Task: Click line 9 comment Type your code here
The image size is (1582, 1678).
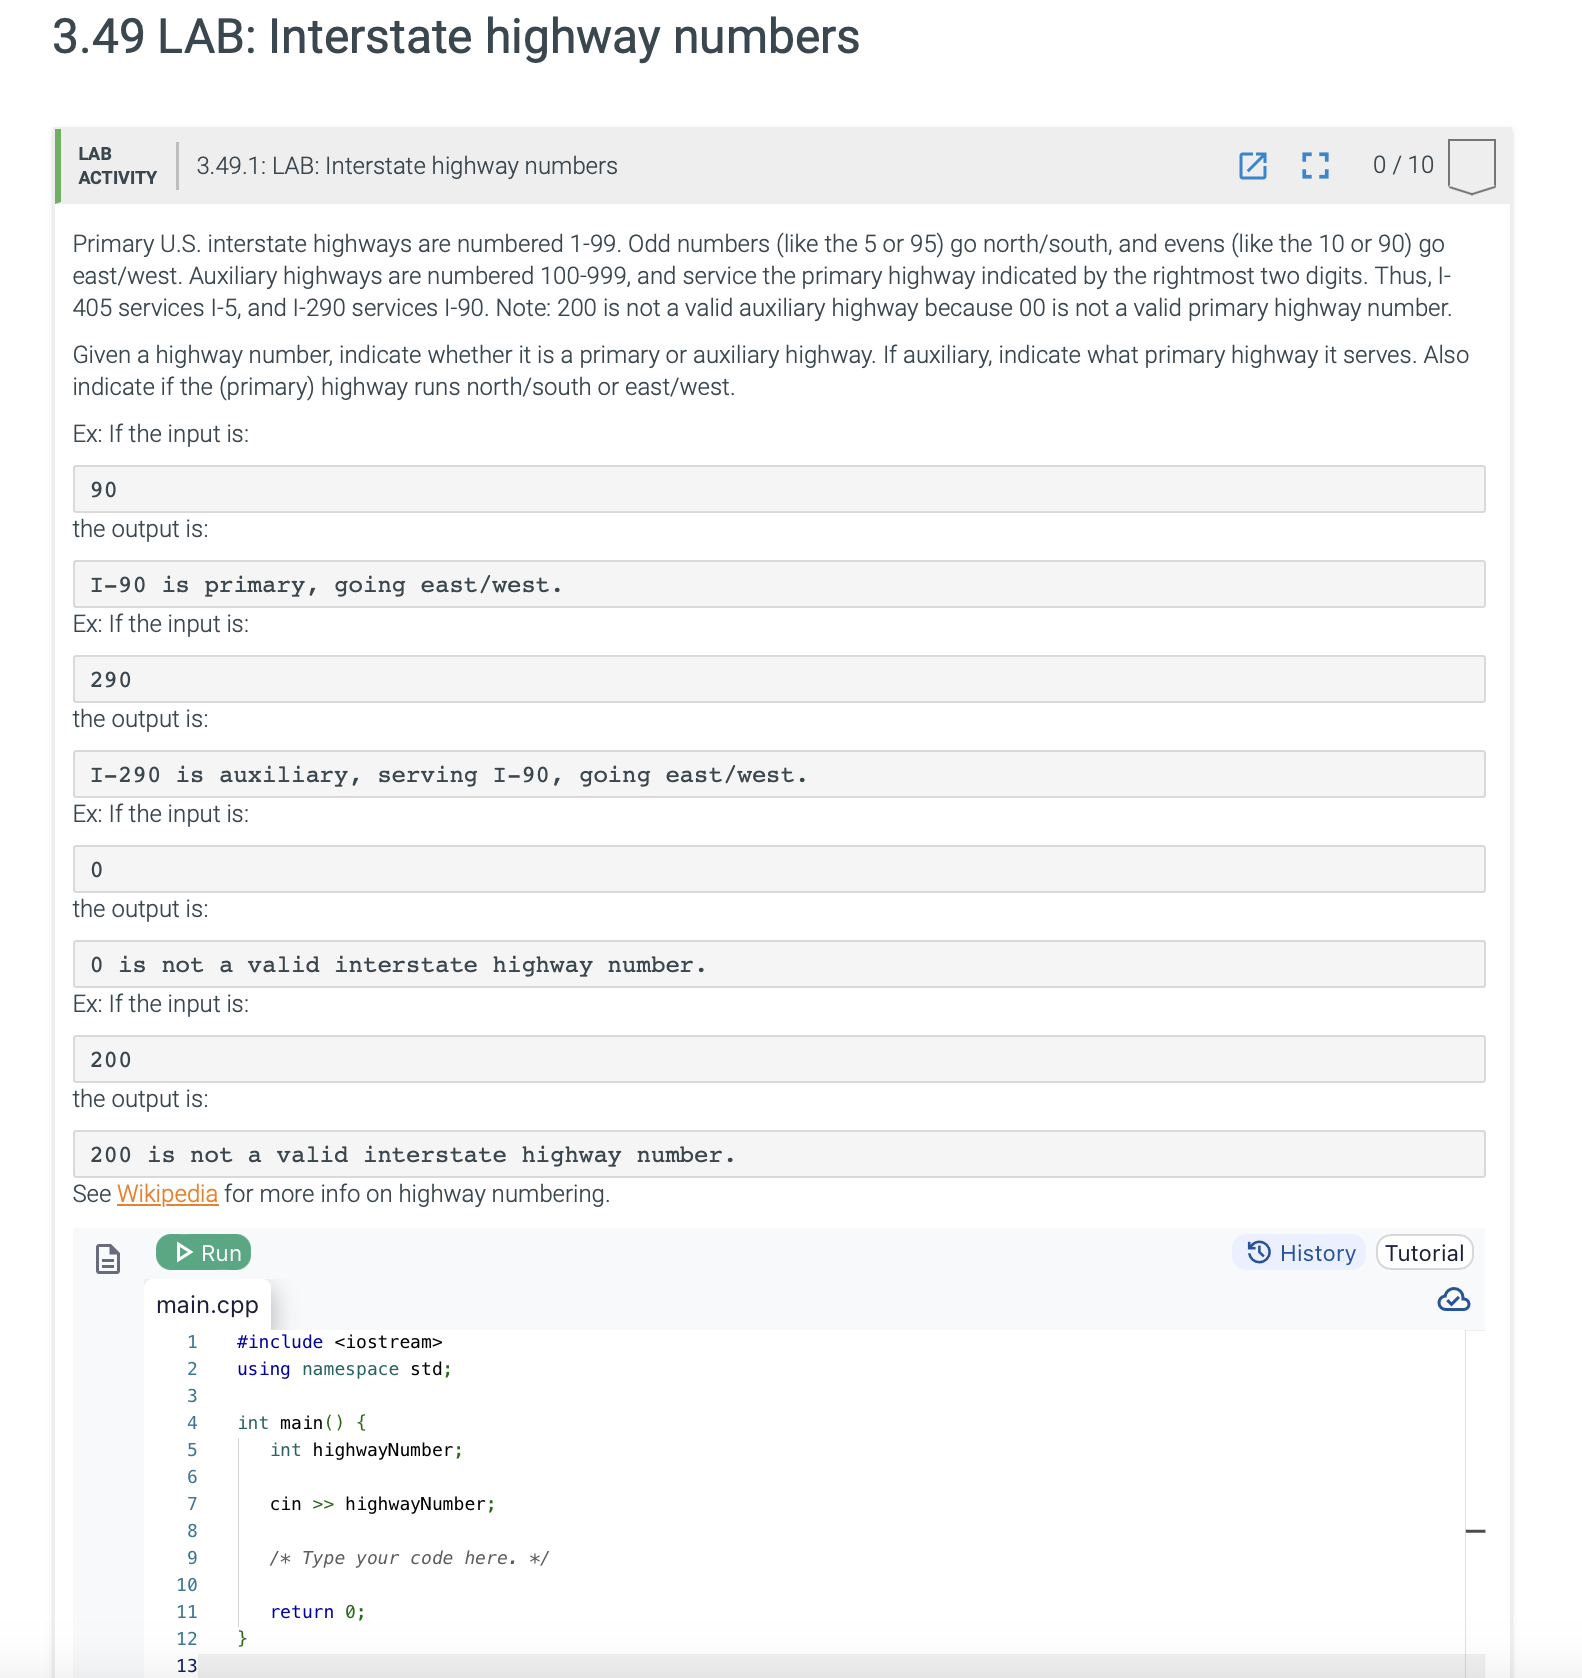Action: pyautogui.click(x=410, y=1557)
